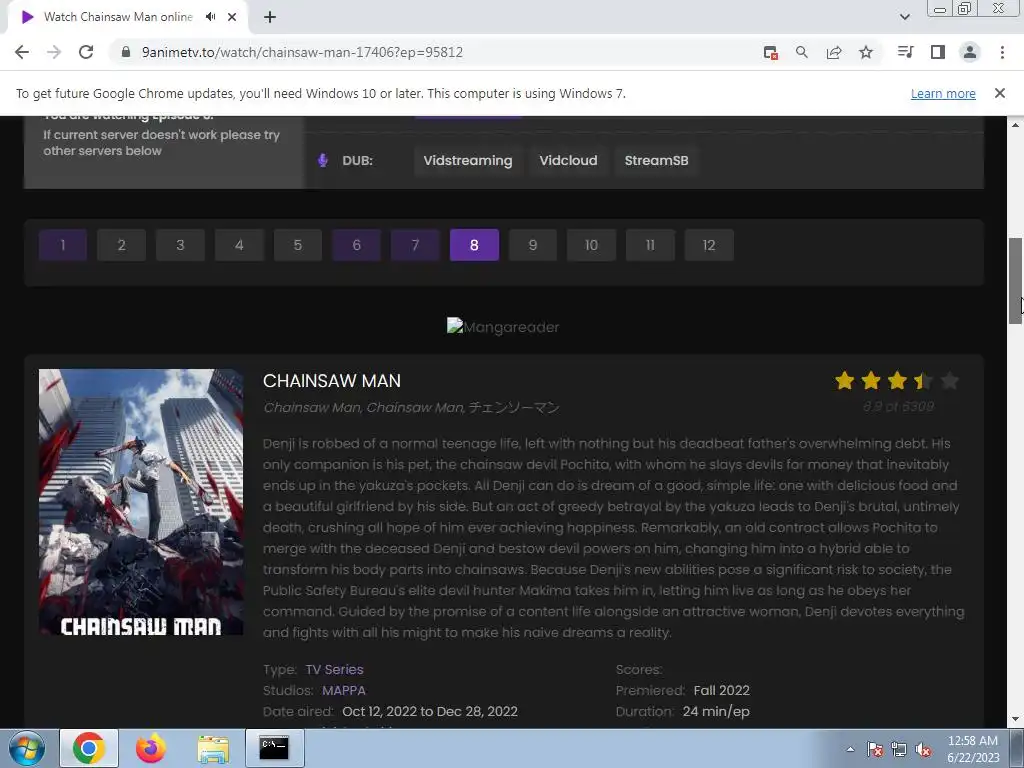
Task: Bookmark this page with the star icon
Action: coord(866,52)
